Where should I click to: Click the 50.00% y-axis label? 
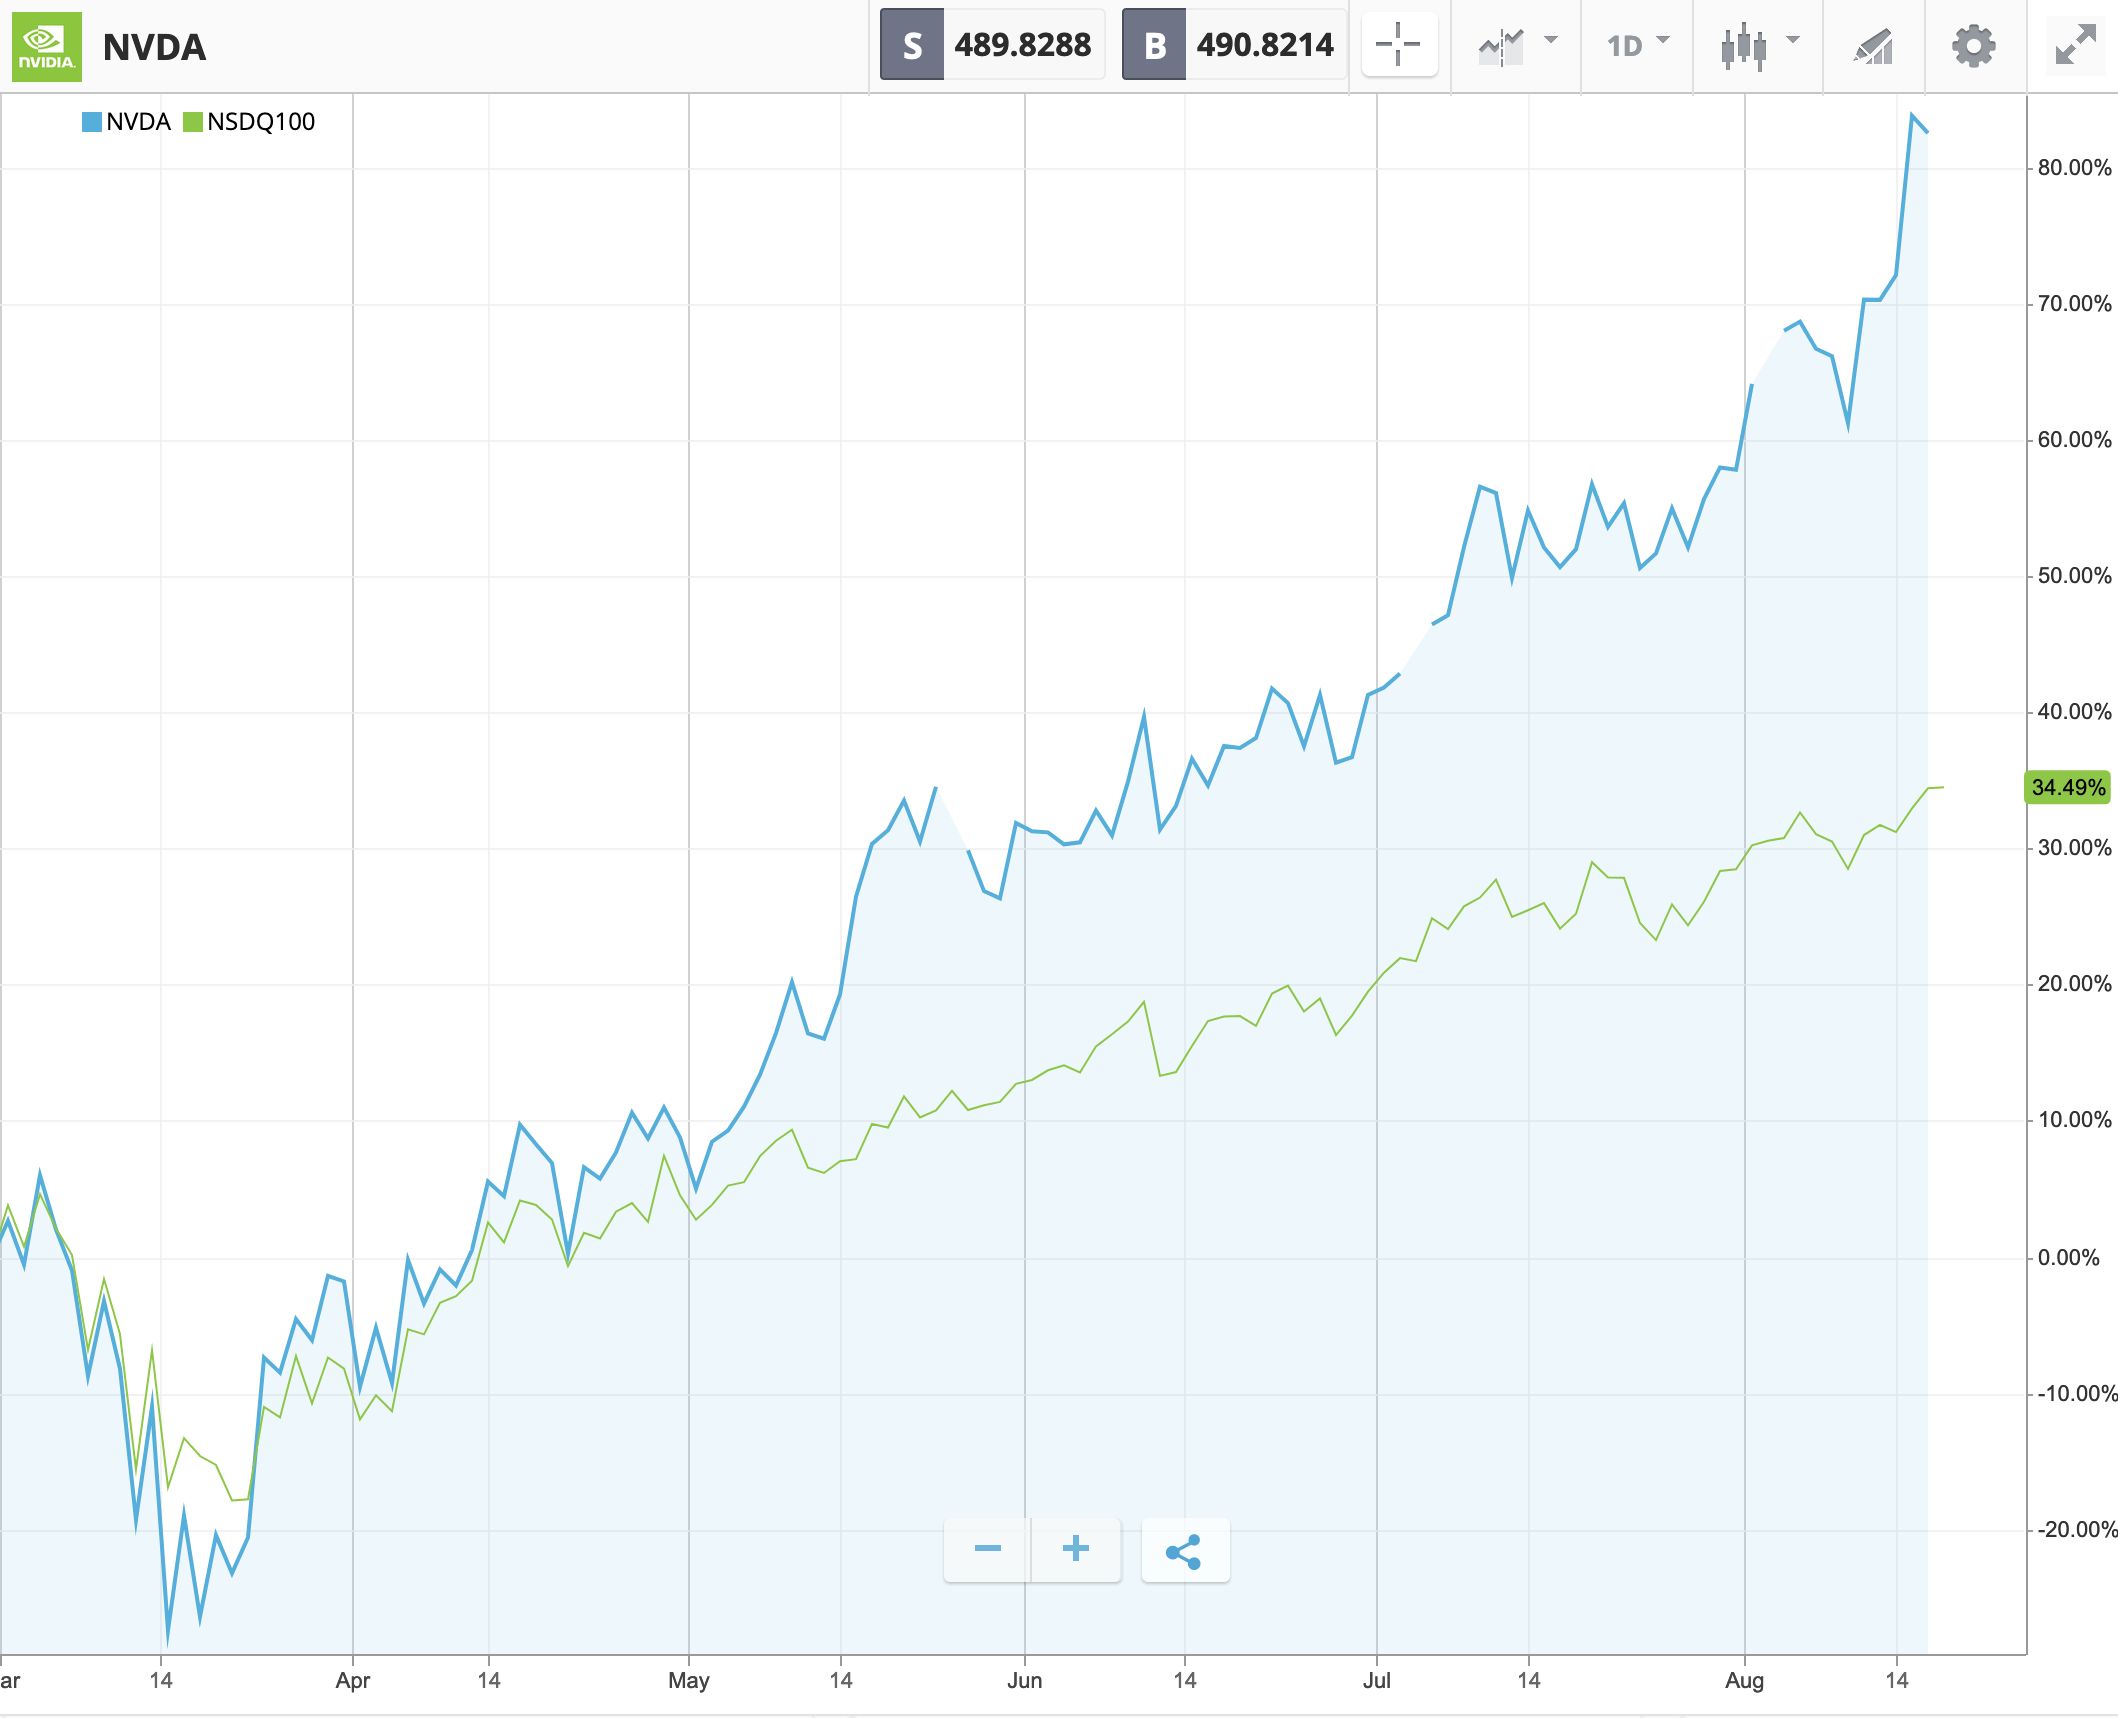[x=2074, y=576]
